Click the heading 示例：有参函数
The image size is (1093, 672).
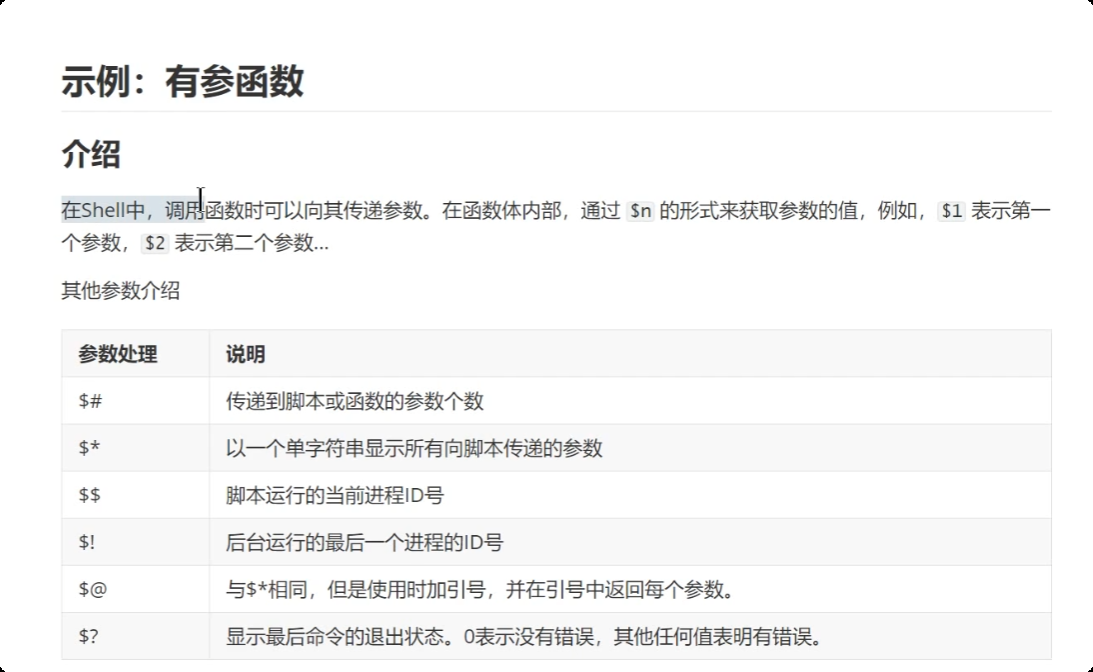pos(183,81)
